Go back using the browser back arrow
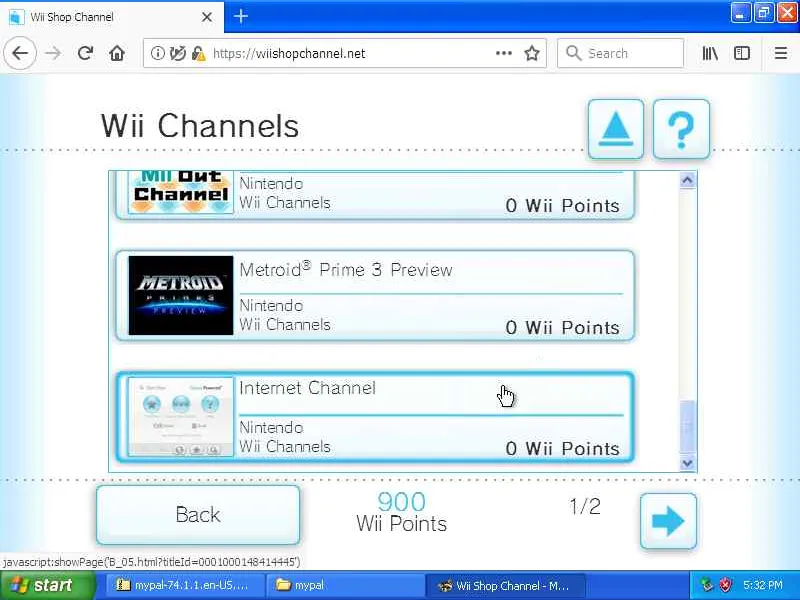The height and width of the screenshot is (600, 800). click(20, 53)
